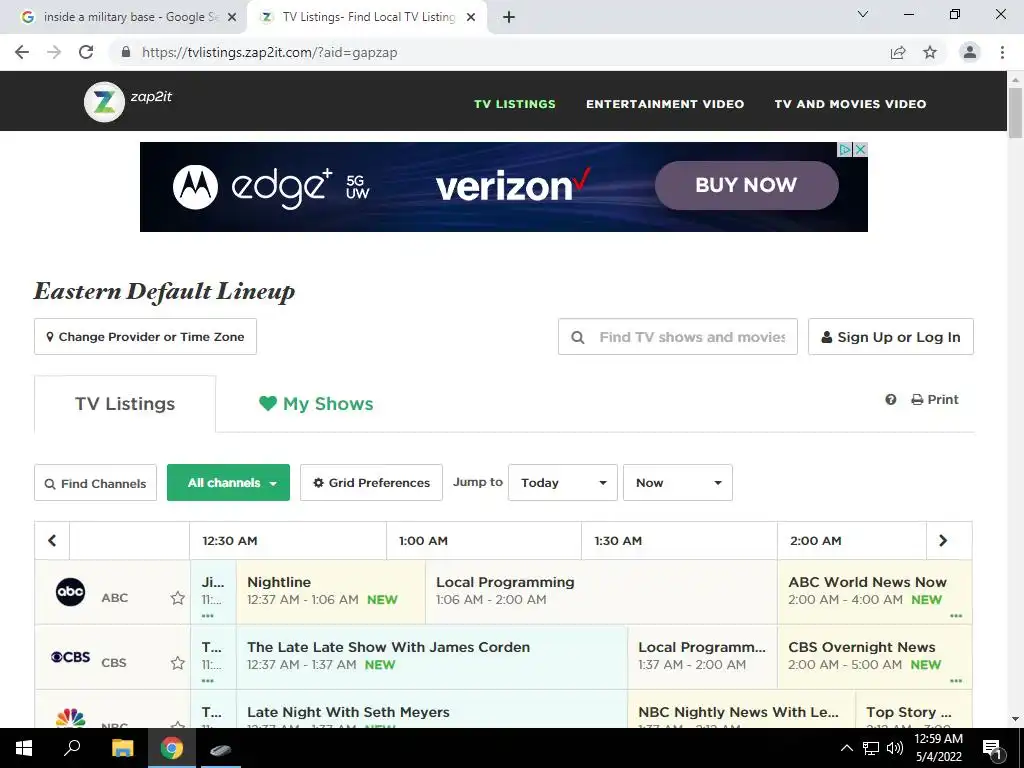Favorite the ABC channel star

tap(178, 598)
